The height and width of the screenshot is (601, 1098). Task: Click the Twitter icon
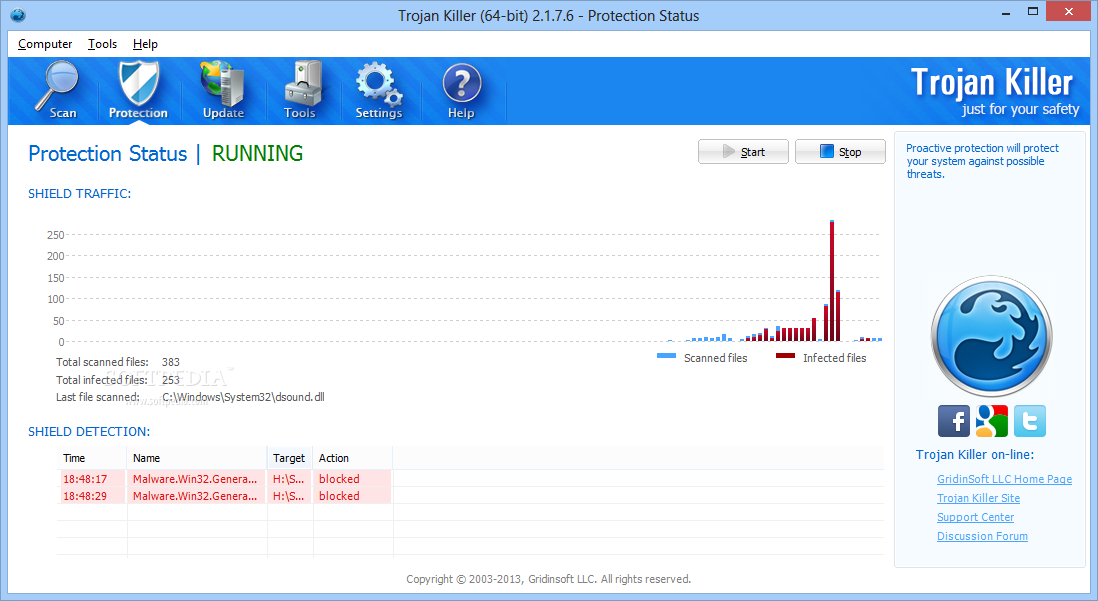coord(1029,421)
